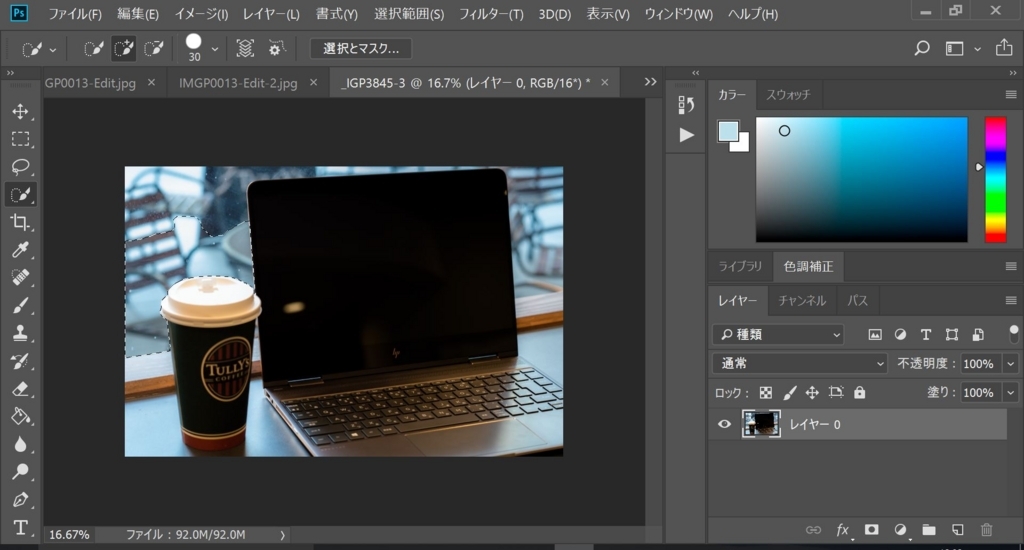
Task: Create a new layer
Action: (x=957, y=530)
